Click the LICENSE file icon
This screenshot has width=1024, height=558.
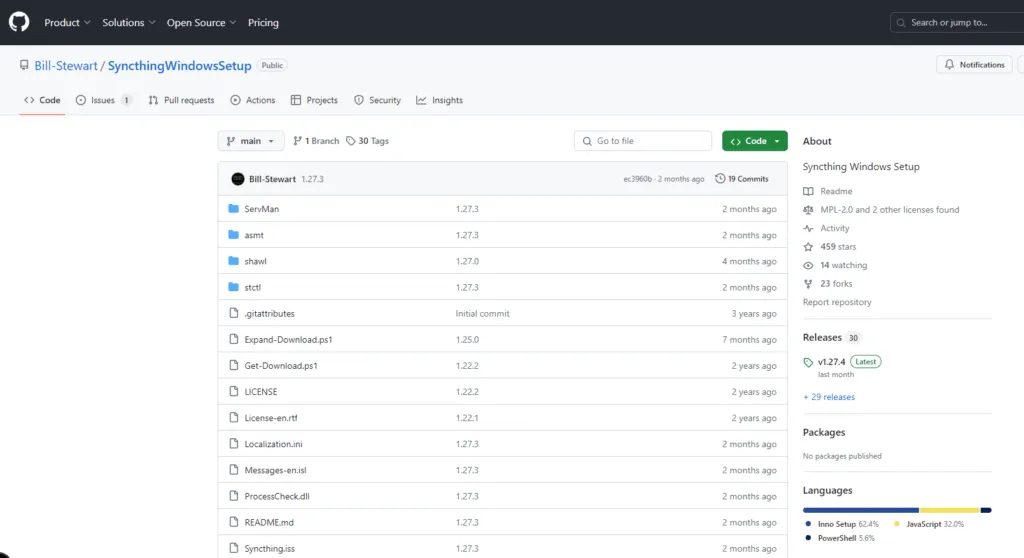pos(234,391)
